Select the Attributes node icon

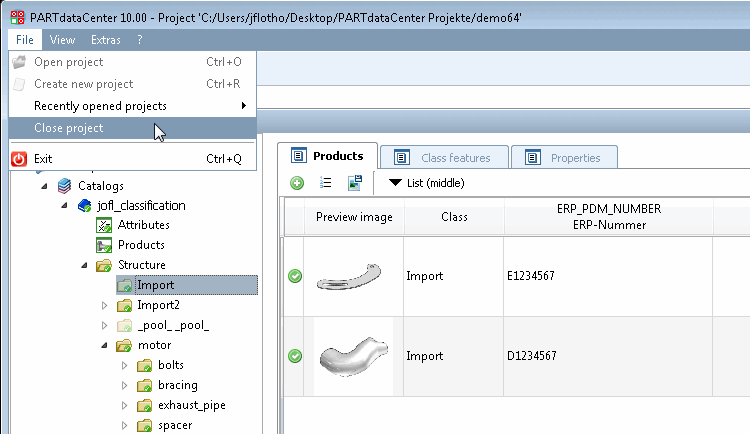103,225
